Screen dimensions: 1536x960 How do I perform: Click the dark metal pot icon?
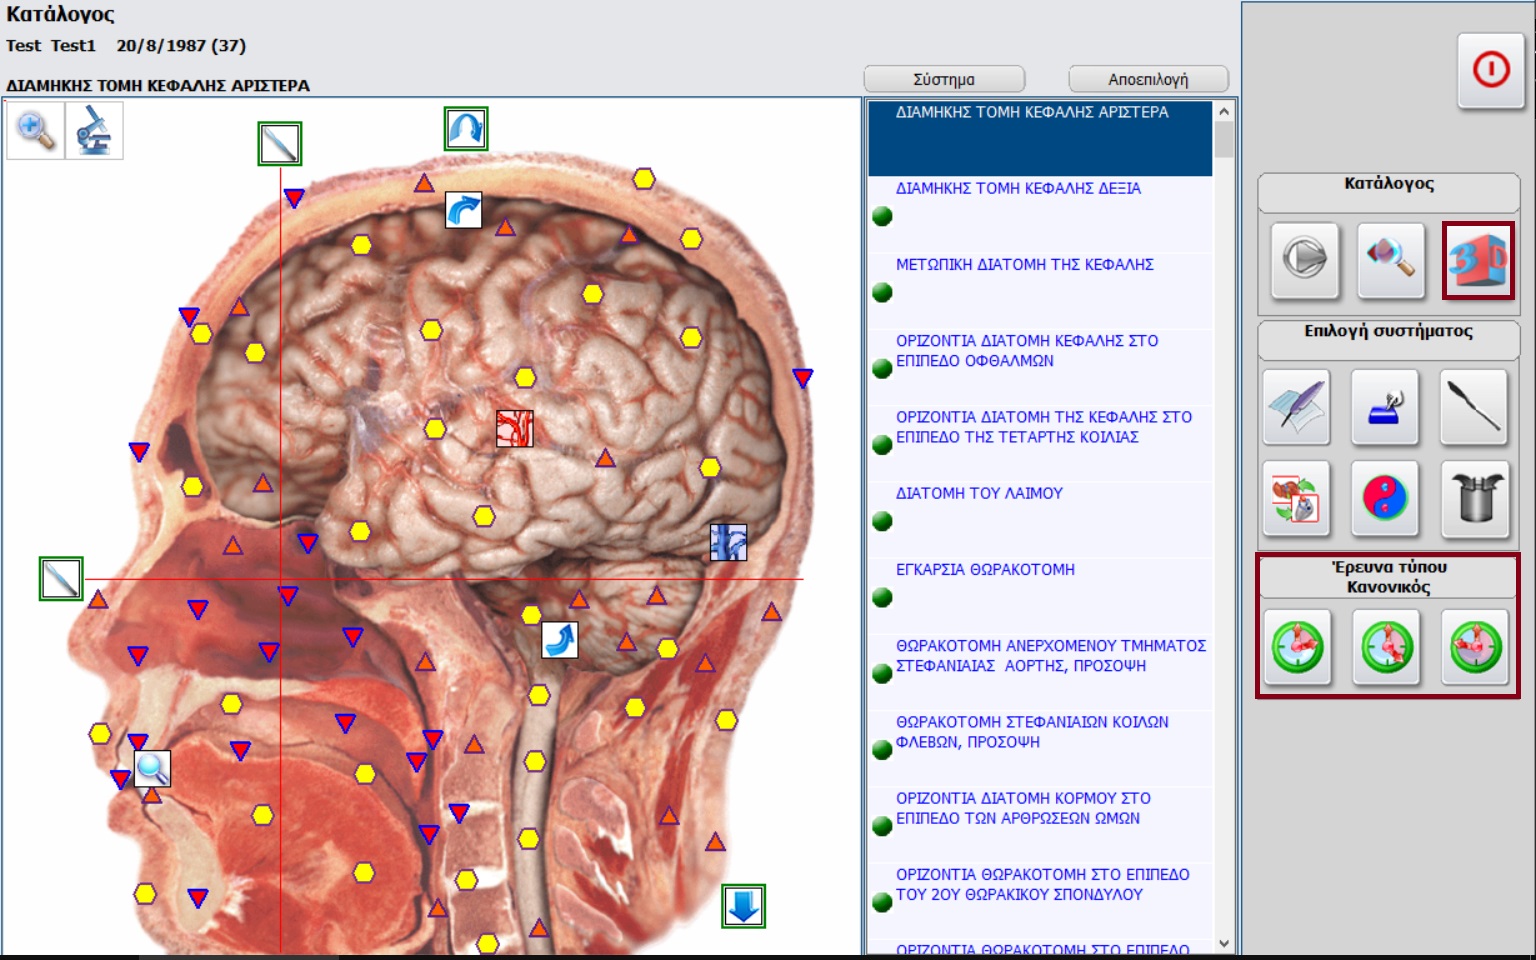point(1474,498)
